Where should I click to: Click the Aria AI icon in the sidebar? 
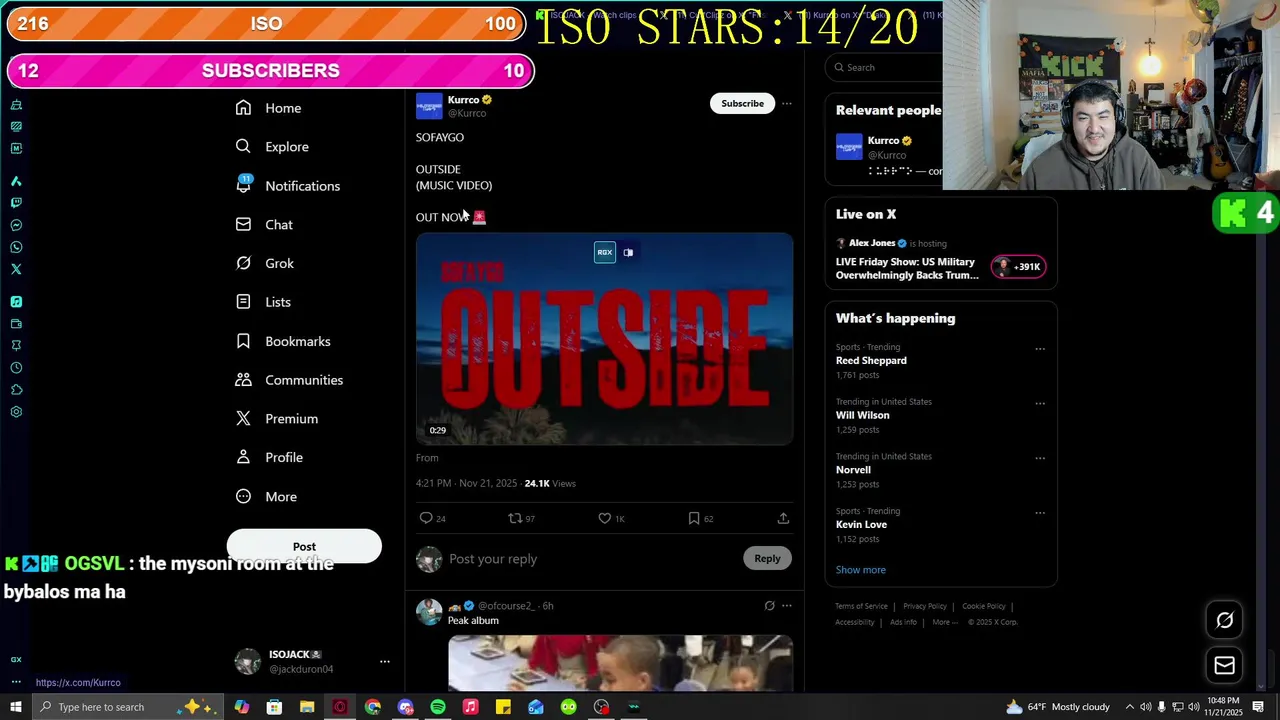(16, 181)
